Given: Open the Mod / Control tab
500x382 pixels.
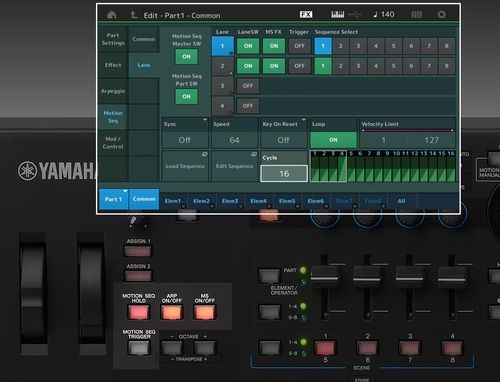Looking at the screenshot, I should tap(113, 143).
